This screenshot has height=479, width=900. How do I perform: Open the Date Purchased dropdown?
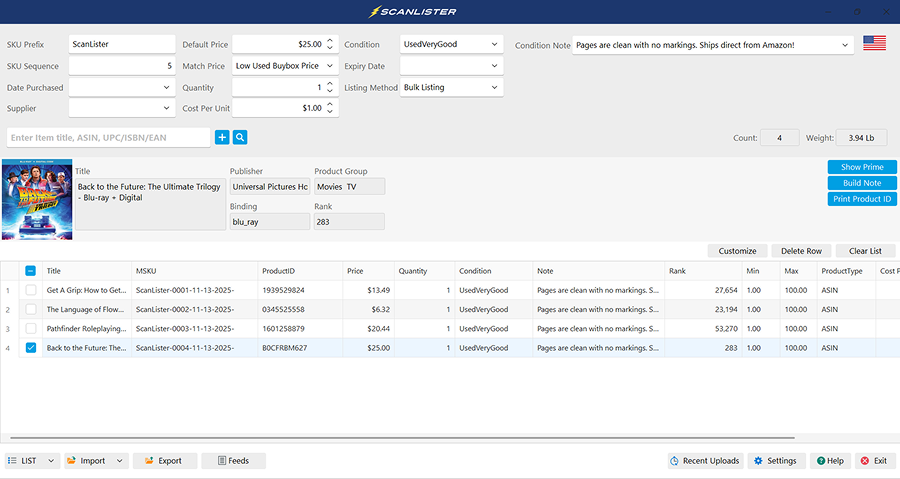[122, 88]
